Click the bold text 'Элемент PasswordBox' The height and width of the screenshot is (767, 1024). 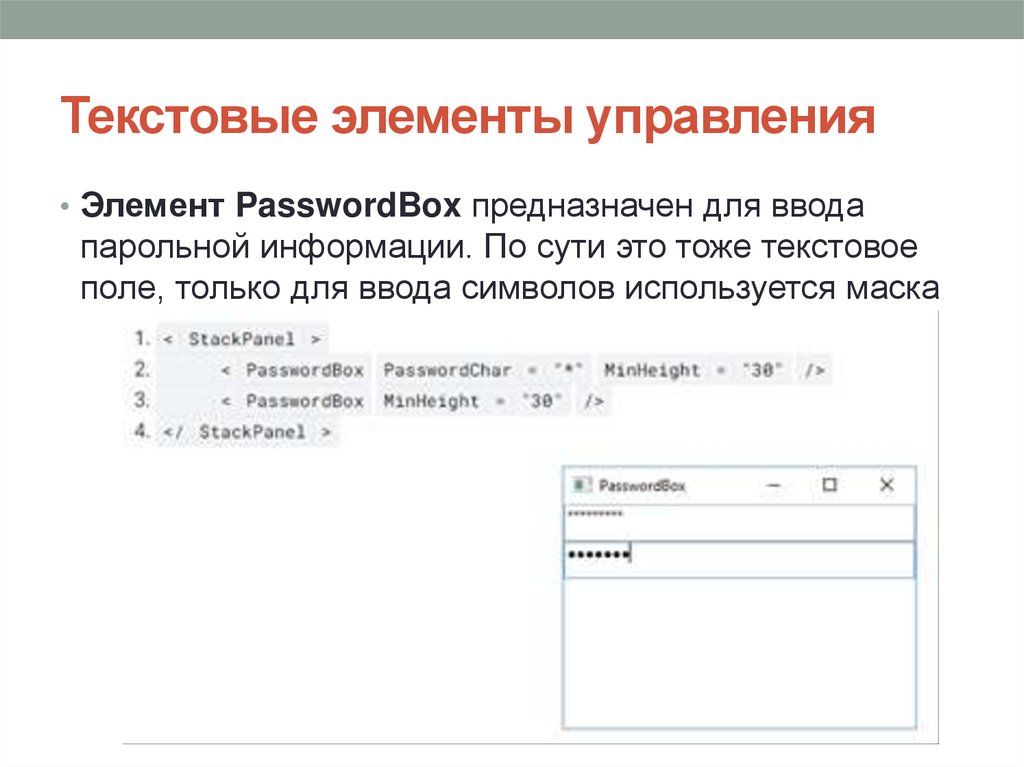270,205
